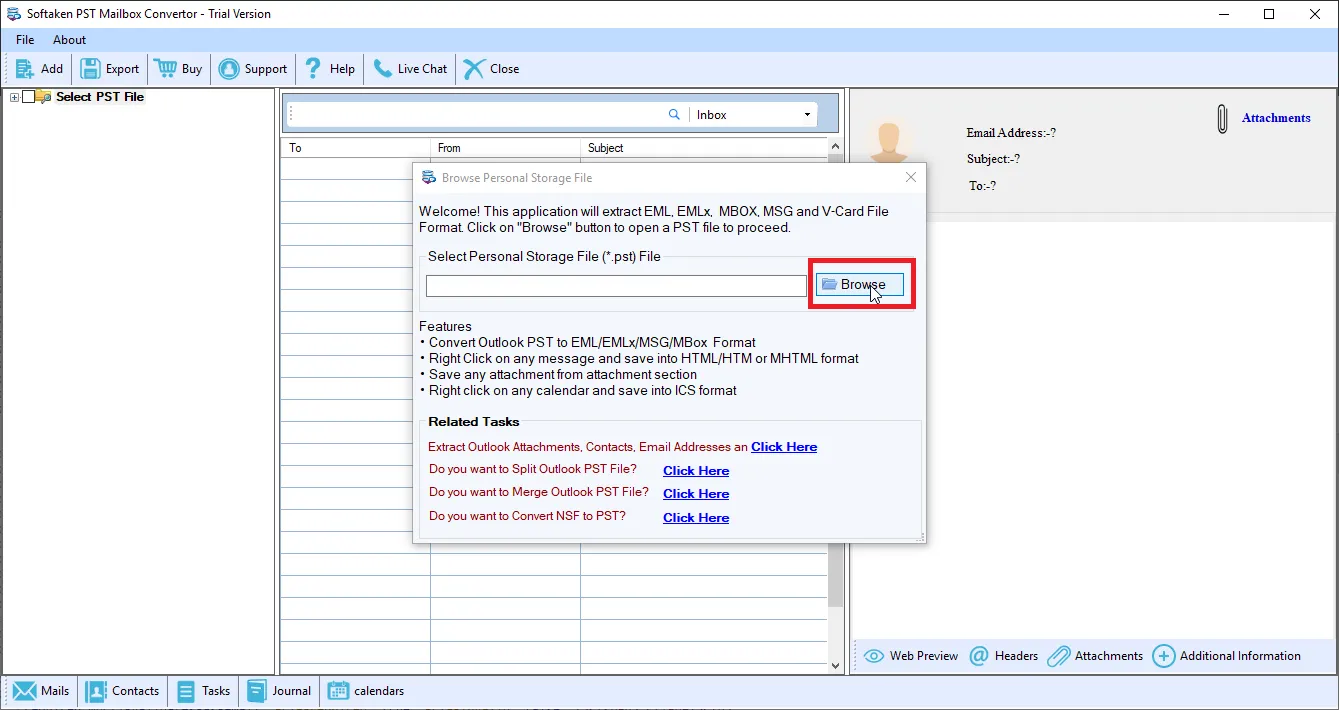This screenshot has height=710, width=1339.
Task: Click the search text field in the mail list
Action: pyautogui.click(x=478, y=115)
